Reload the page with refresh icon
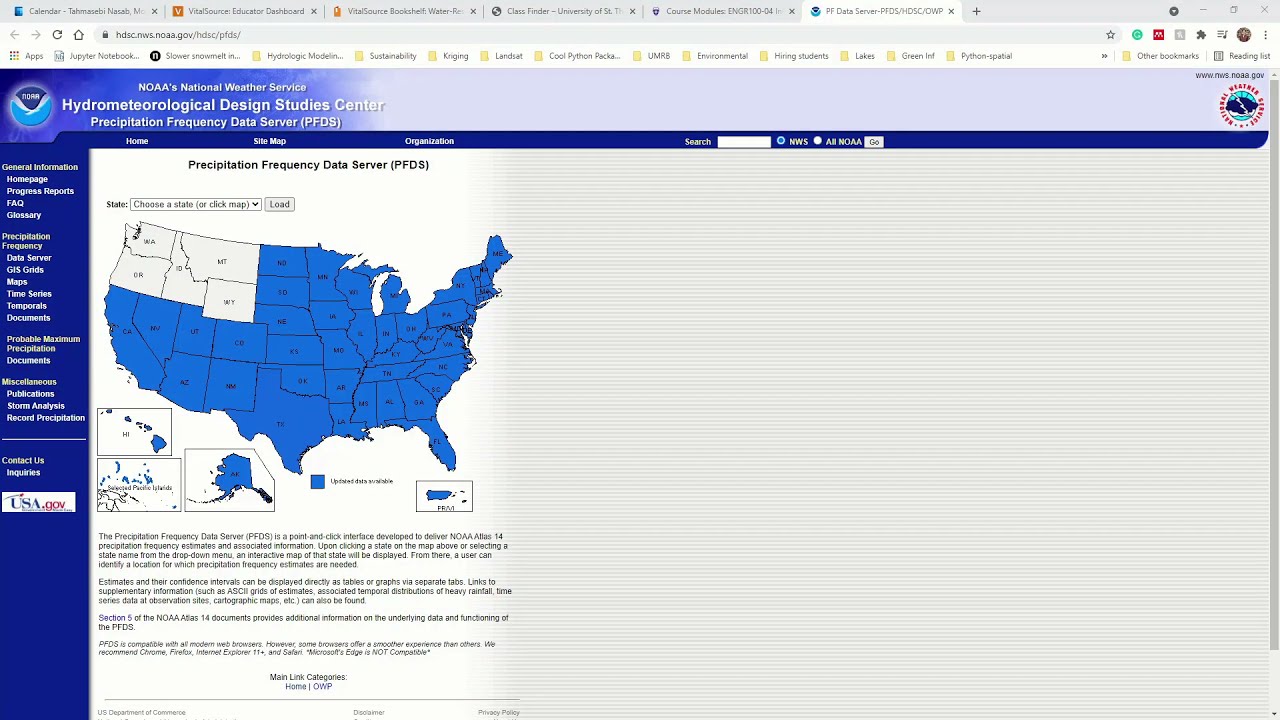1280x720 pixels. 57,35
